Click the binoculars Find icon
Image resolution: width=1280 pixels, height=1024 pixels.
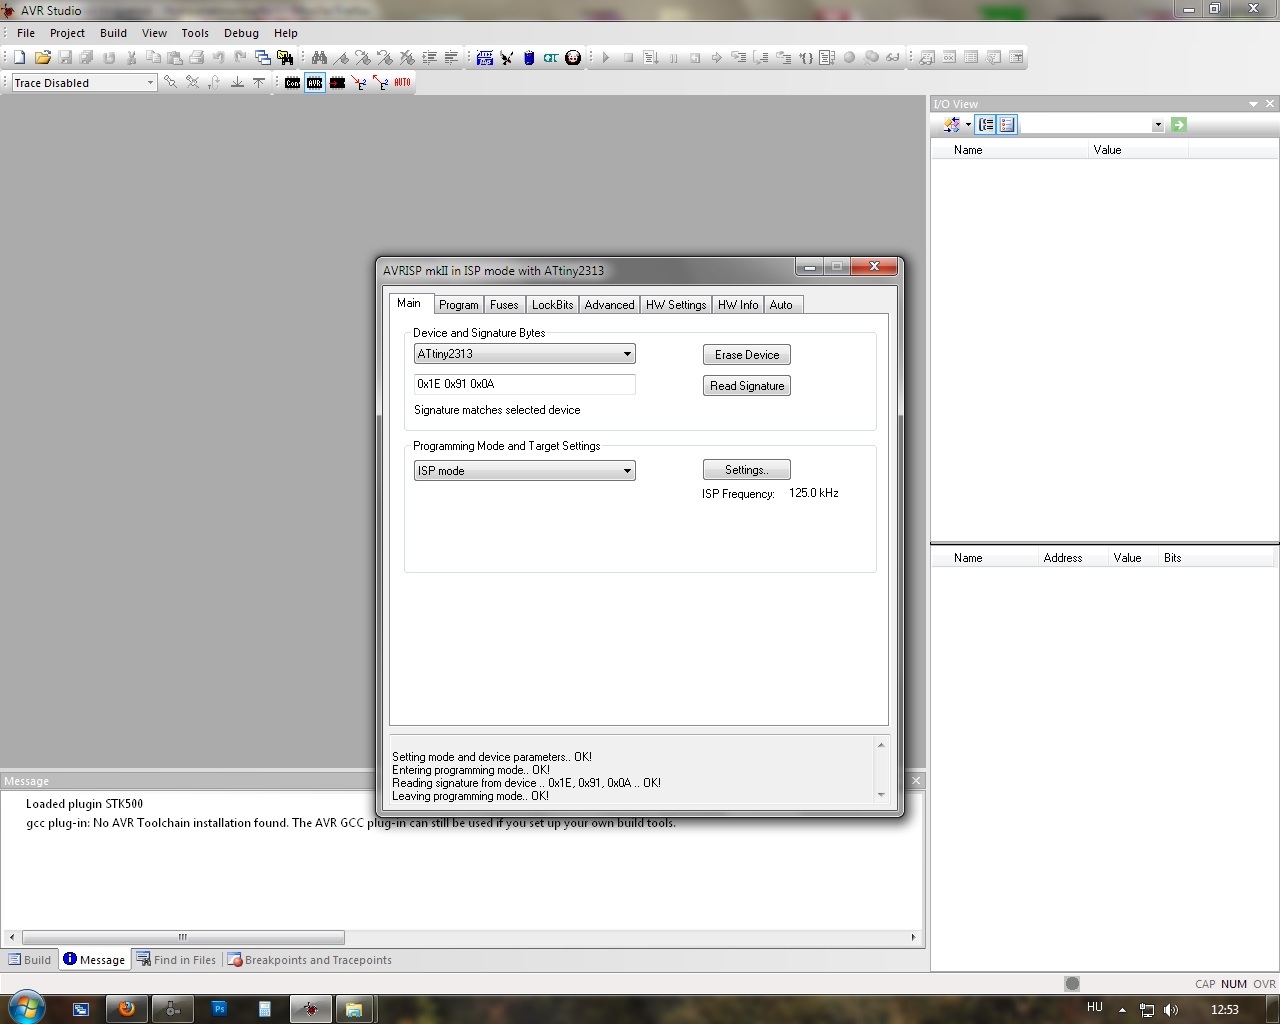point(319,58)
